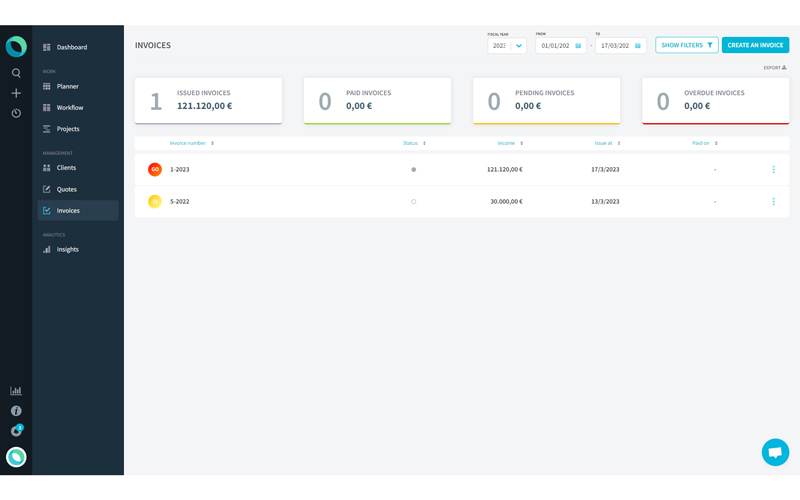The height and width of the screenshot is (500, 800).
Task: Click the export download icon
Action: point(784,67)
